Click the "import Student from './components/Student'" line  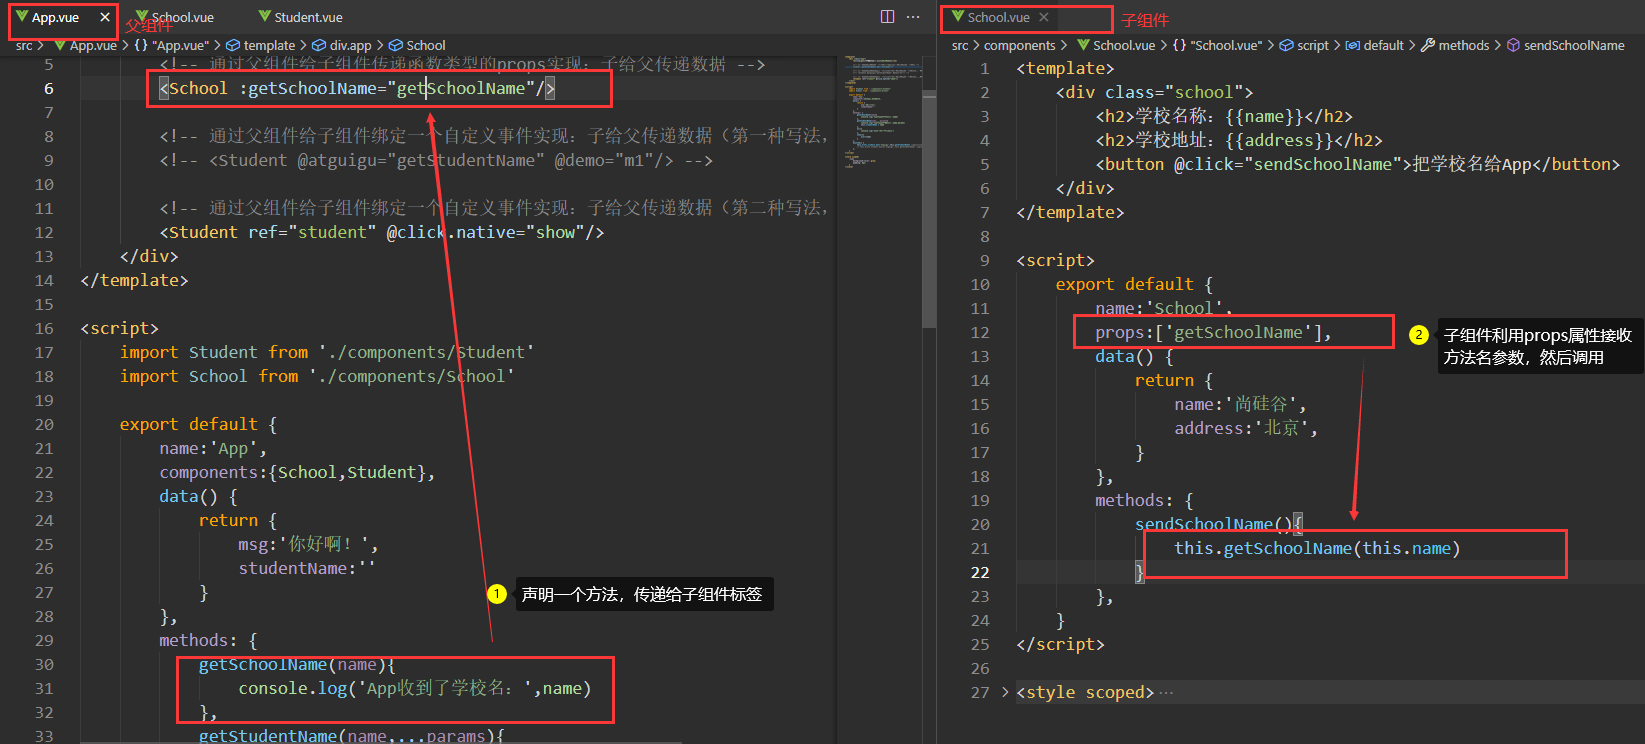pos(327,352)
